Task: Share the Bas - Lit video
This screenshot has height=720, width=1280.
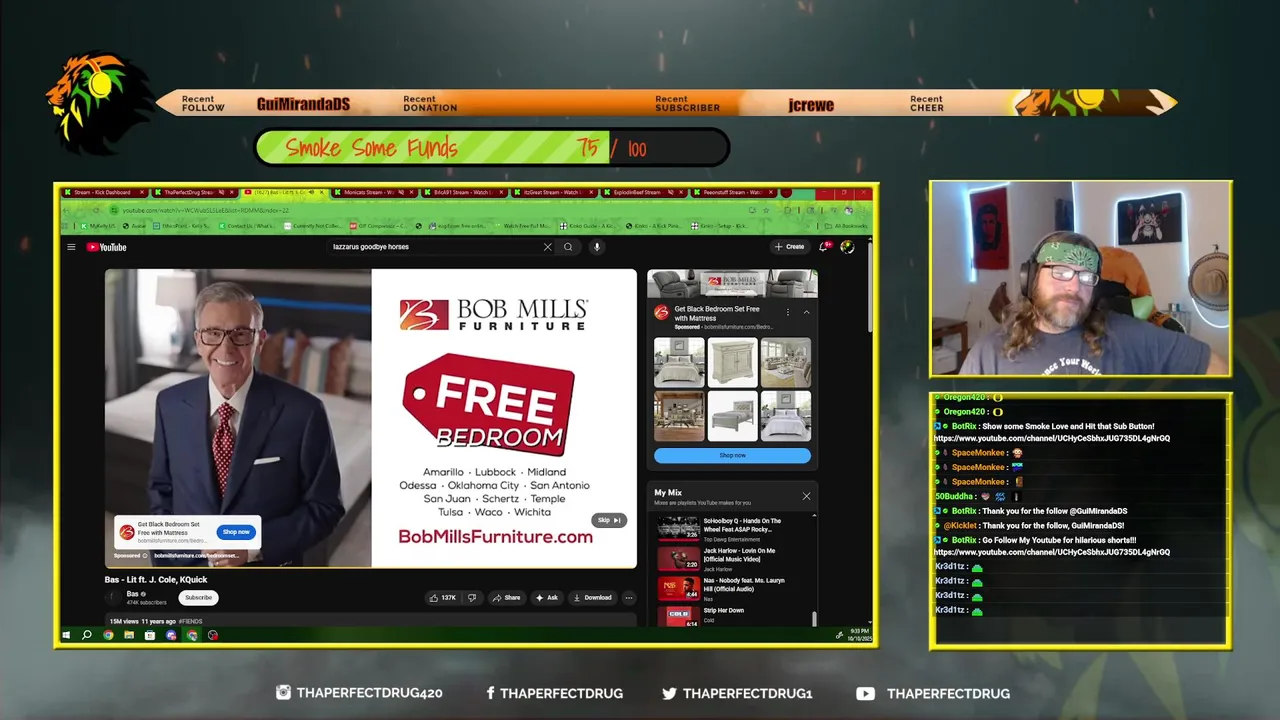Action: [x=506, y=598]
